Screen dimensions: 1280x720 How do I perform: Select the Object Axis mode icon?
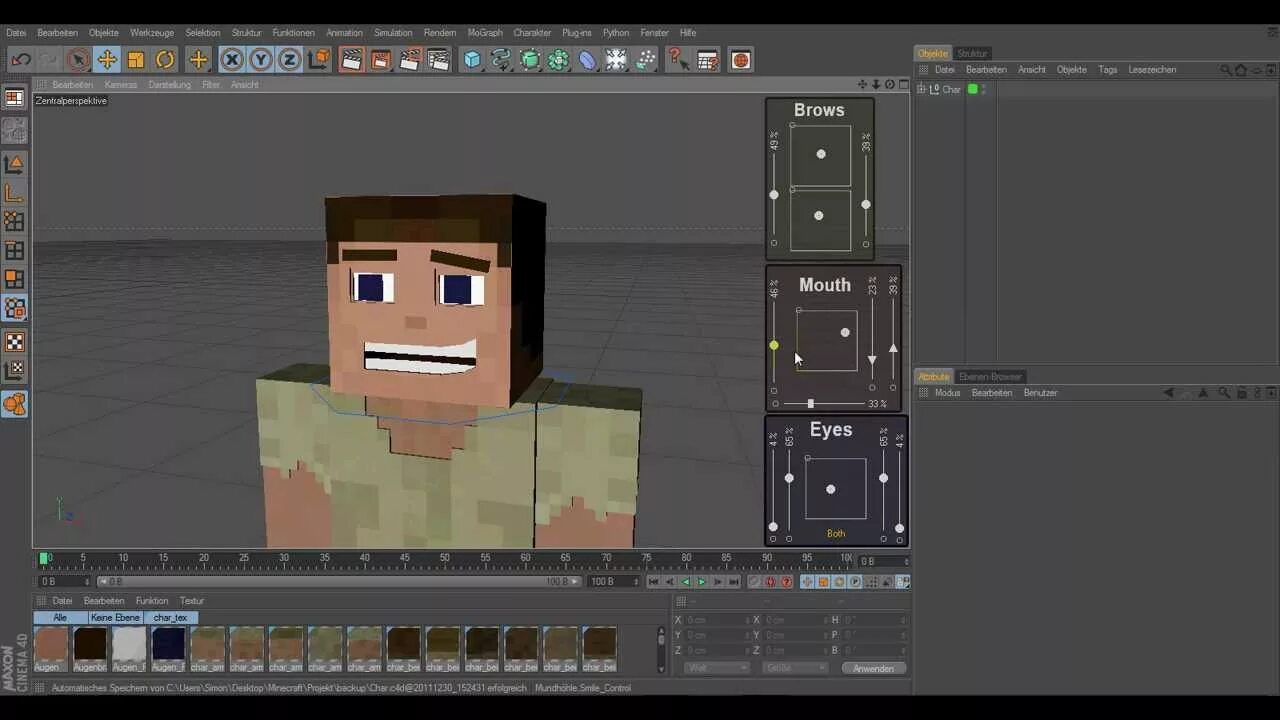tap(14, 193)
